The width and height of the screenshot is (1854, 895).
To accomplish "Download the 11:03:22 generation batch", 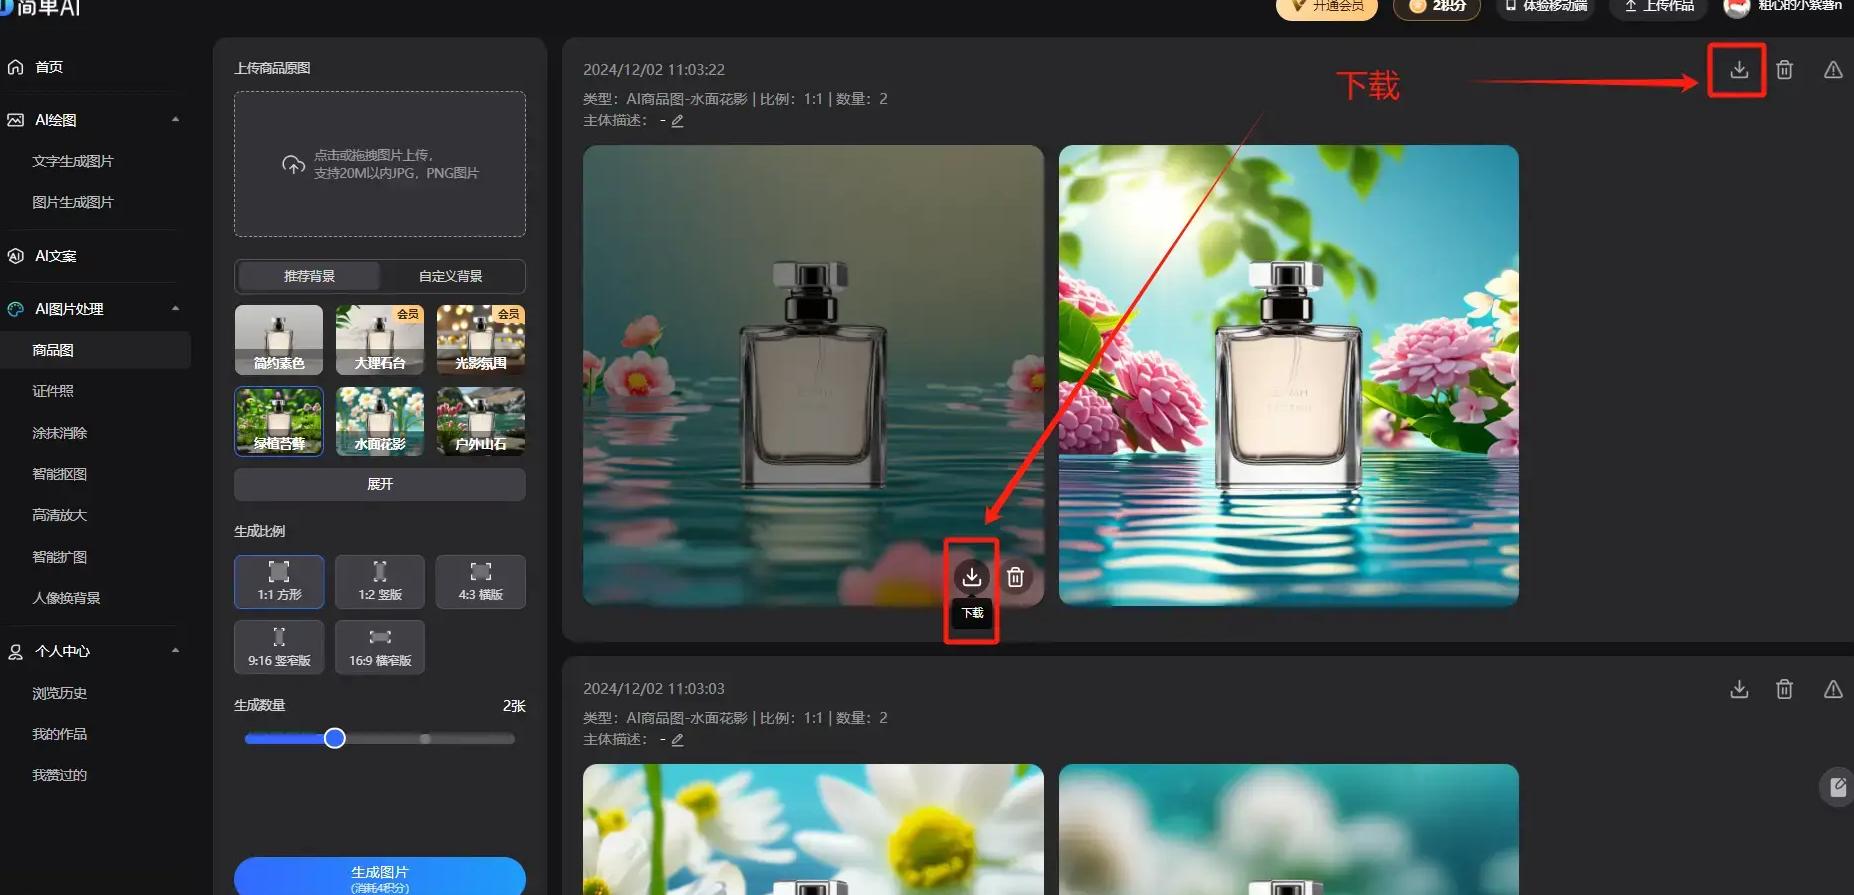I will [1739, 70].
